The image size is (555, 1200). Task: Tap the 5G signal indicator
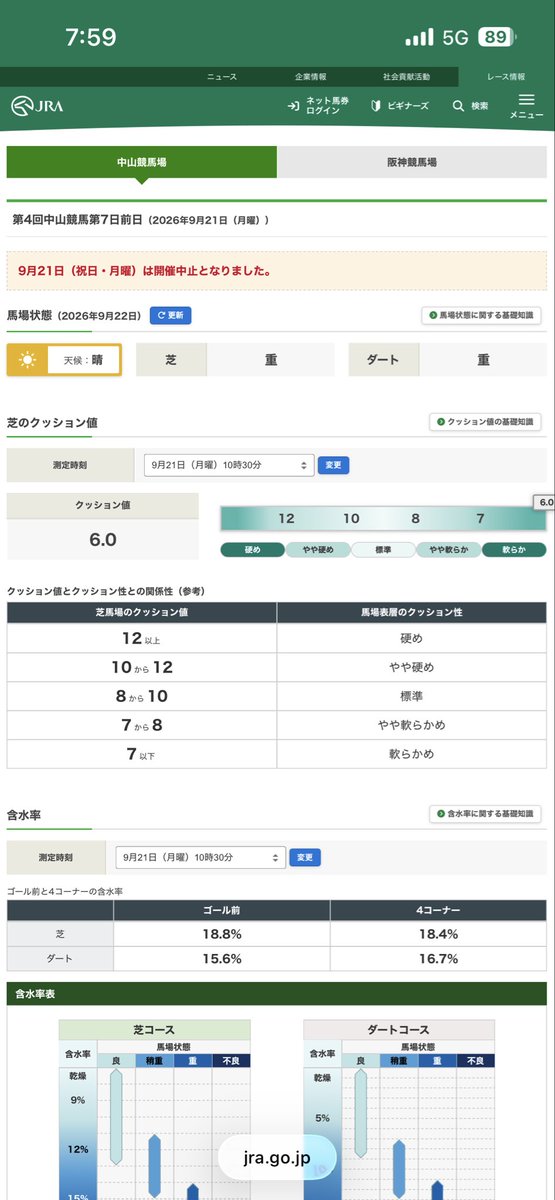point(455,37)
